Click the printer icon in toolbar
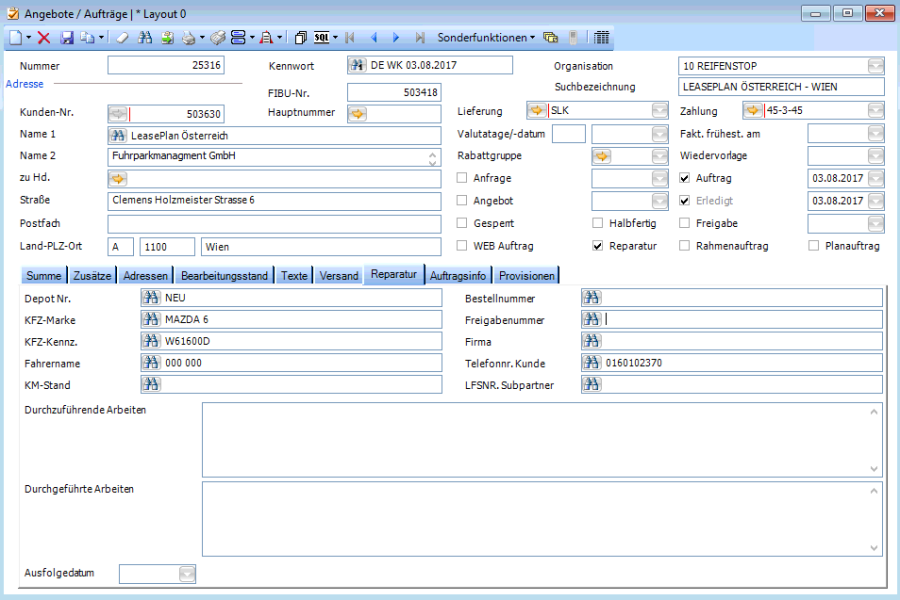Viewport: 900px width, 600px height. (187, 37)
